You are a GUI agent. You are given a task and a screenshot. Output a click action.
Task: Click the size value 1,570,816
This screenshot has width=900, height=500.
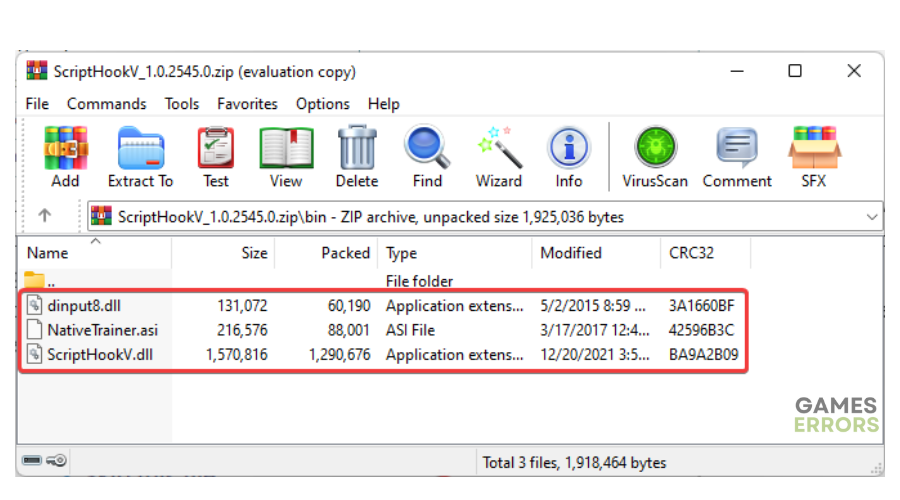236,354
